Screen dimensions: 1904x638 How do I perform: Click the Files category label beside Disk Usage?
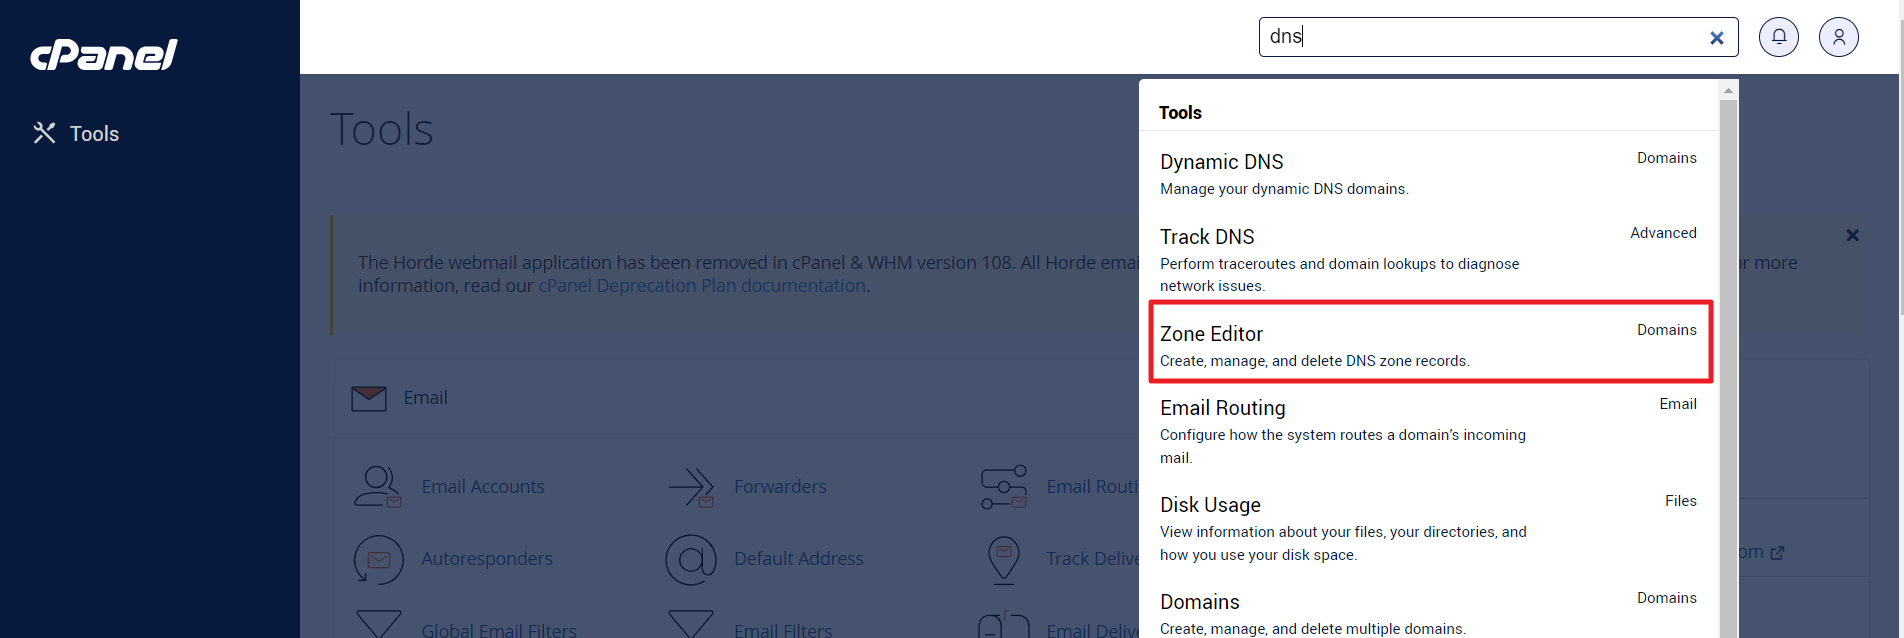(x=1680, y=501)
